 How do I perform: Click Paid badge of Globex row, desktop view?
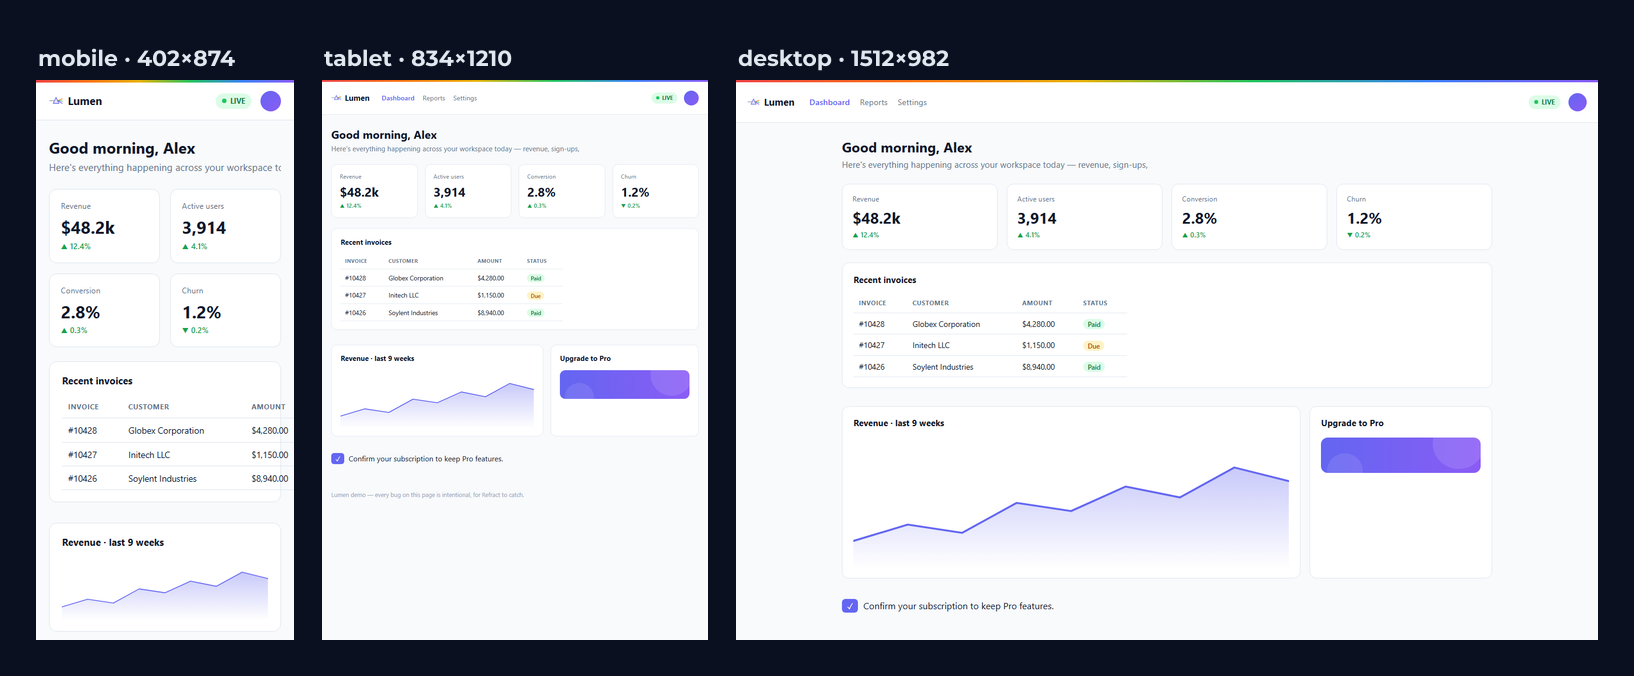1094,324
